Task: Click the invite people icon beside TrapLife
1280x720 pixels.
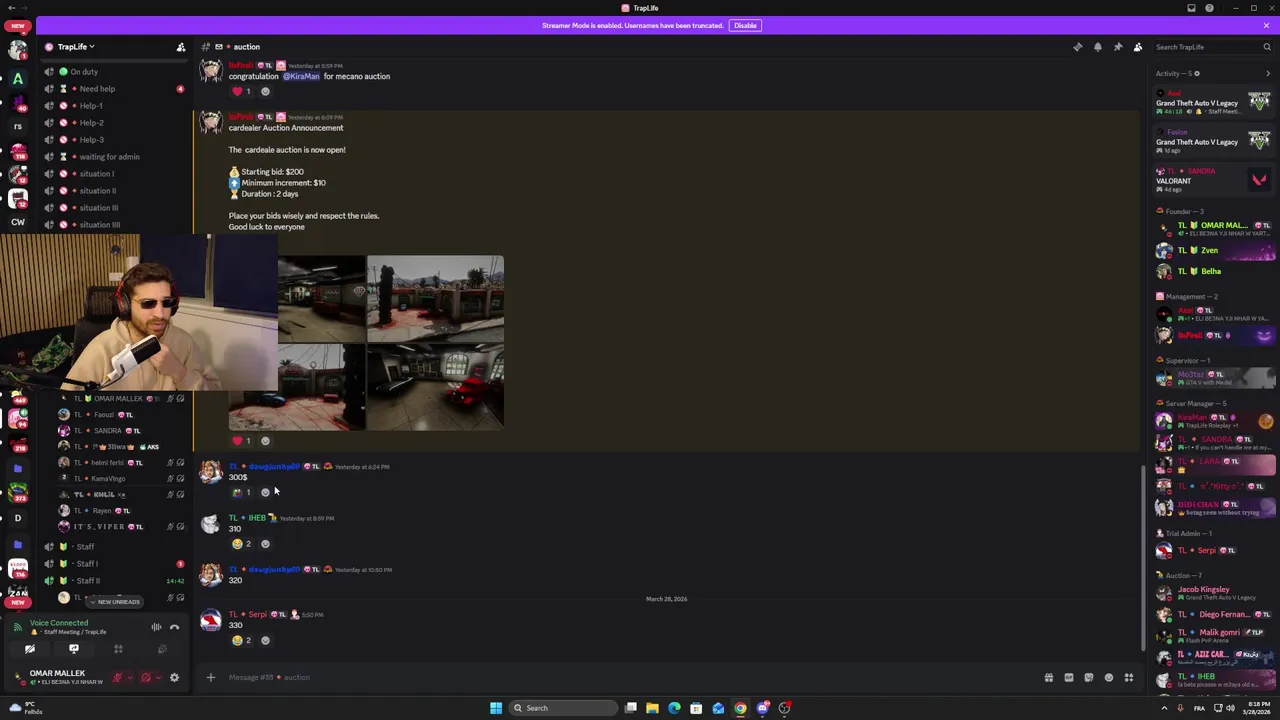Action: point(181,47)
